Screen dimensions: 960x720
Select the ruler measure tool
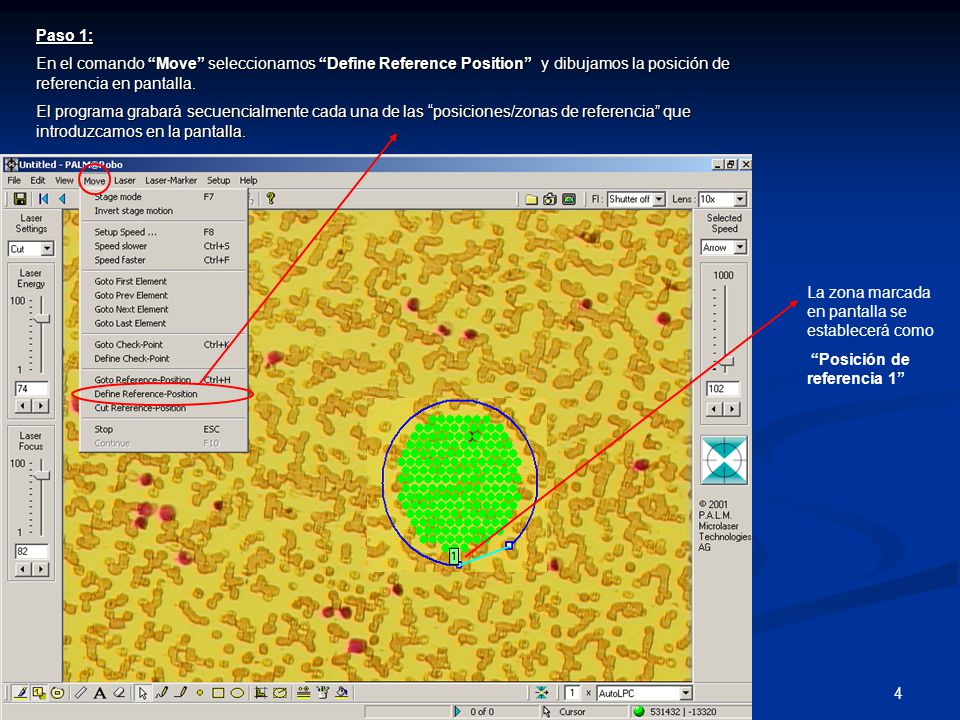(81, 692)
